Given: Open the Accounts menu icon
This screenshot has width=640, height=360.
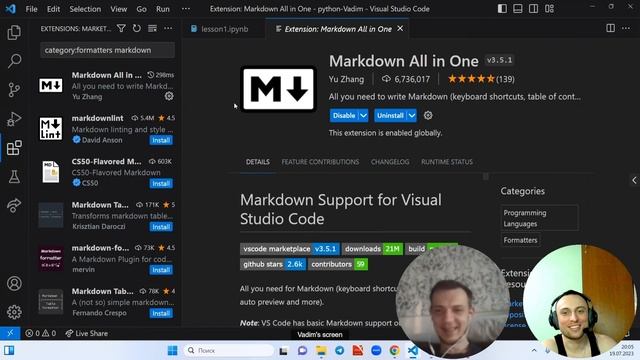Looking at the screenshot, I should 14,283.
